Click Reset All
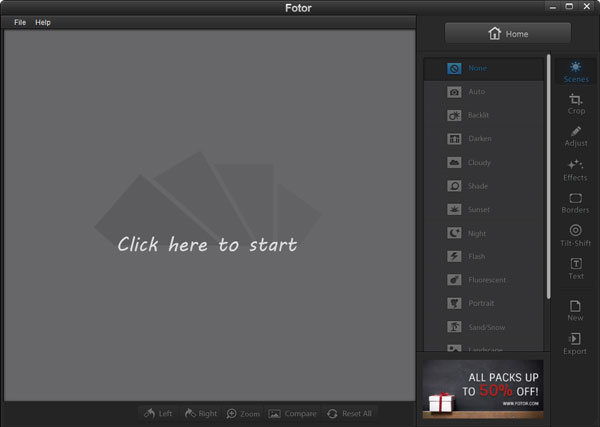Screen dimensions: 600x427 (x=348, y=413)
